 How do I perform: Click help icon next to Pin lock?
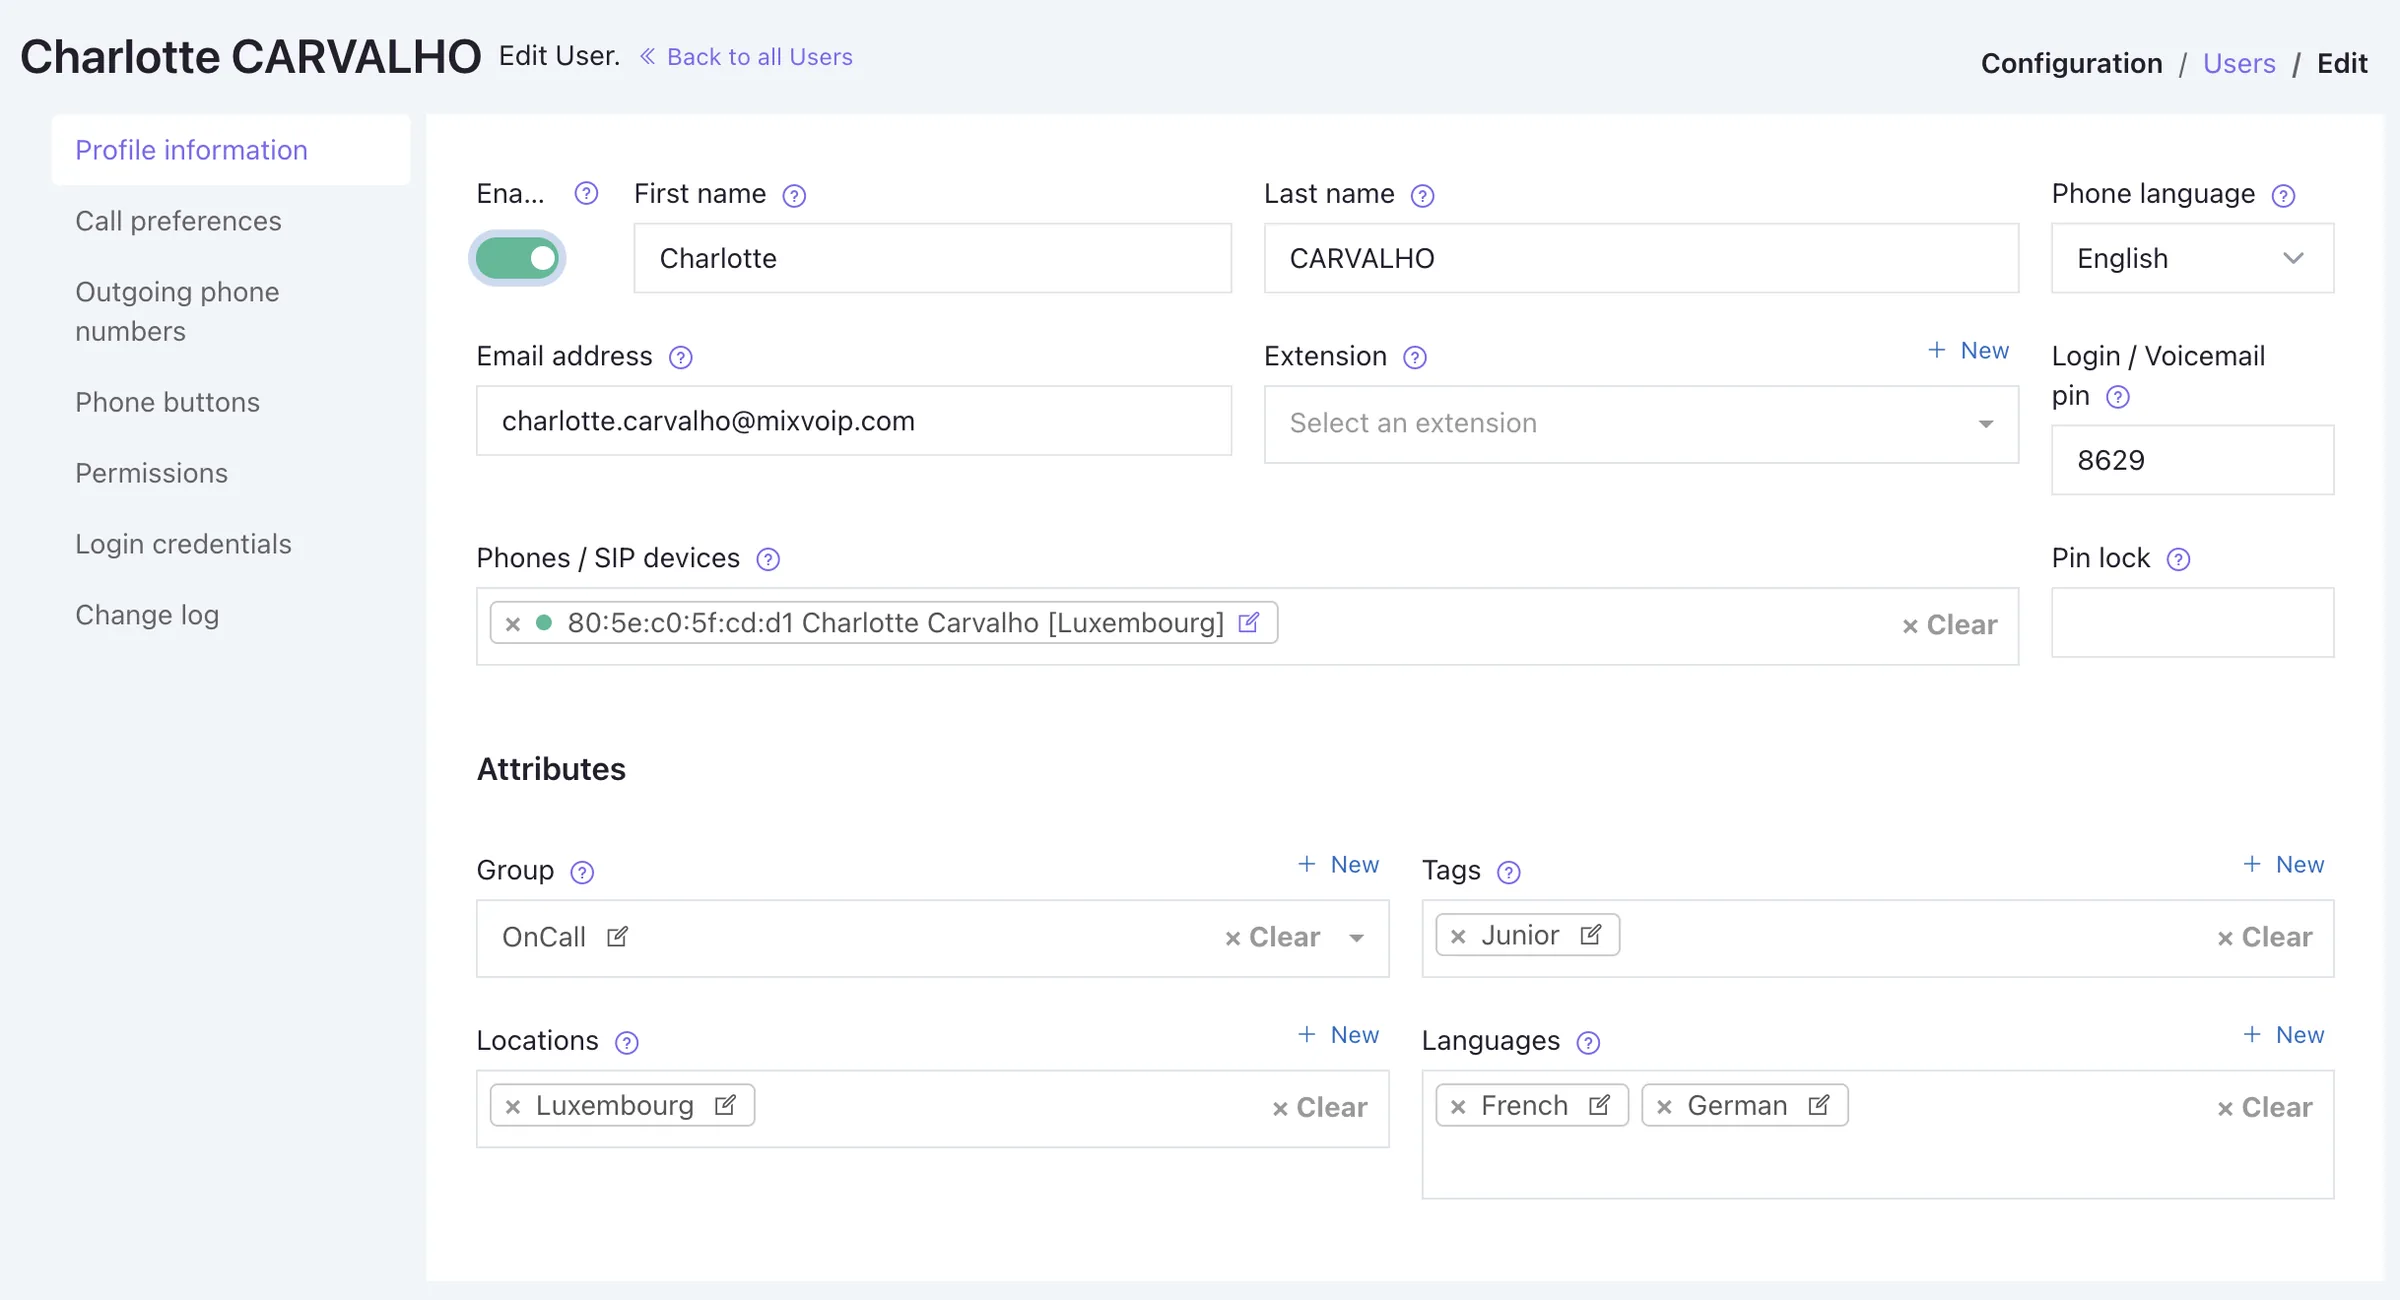(2178, 560)
